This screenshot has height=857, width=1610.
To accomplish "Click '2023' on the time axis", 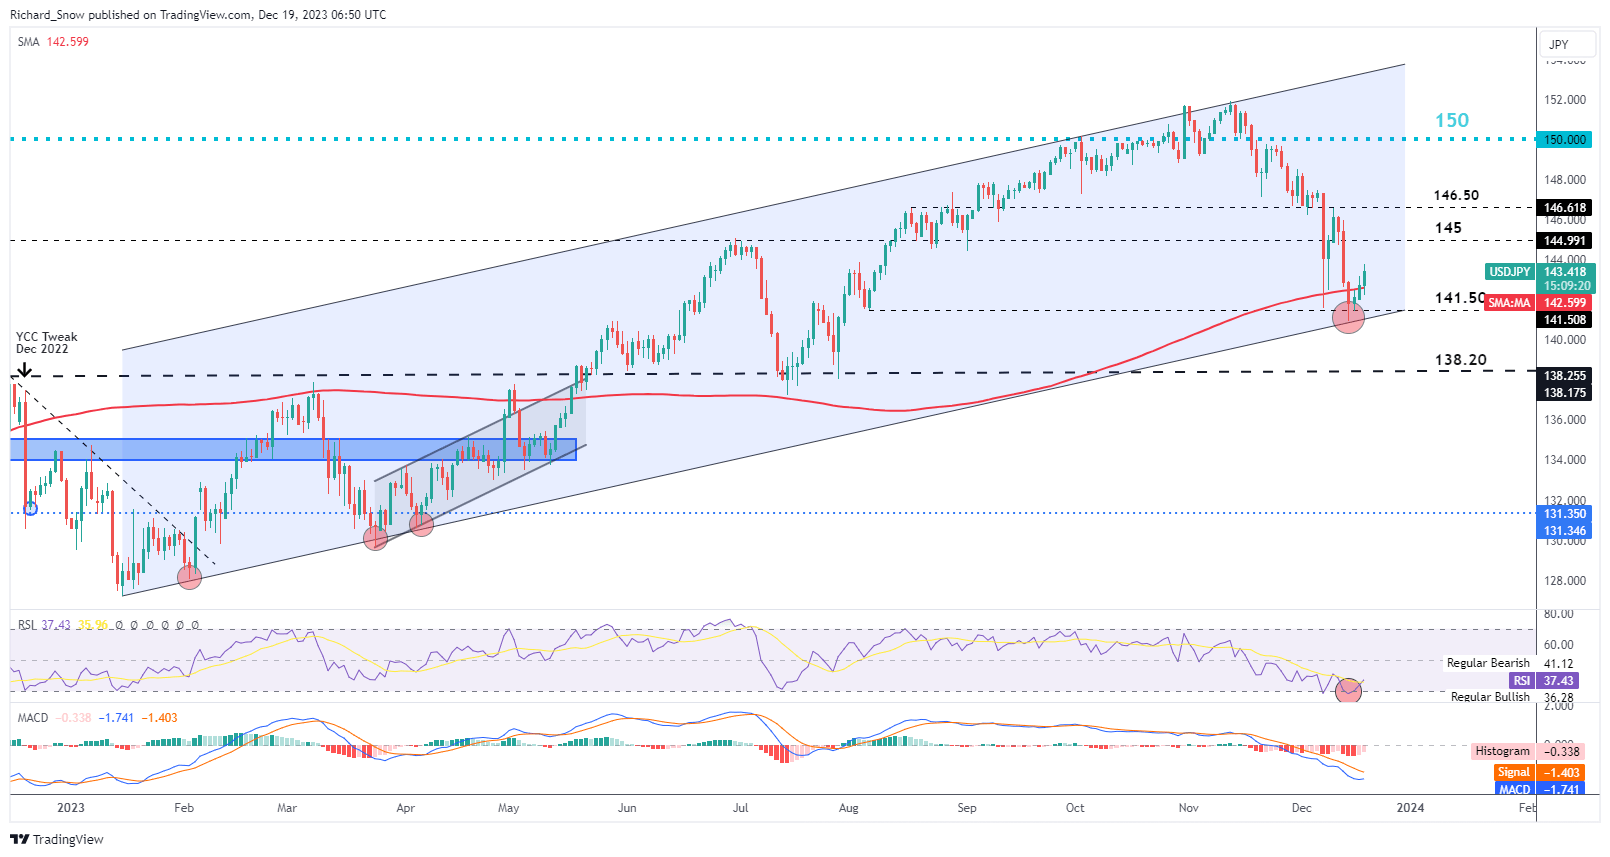I will click(71, 808).
